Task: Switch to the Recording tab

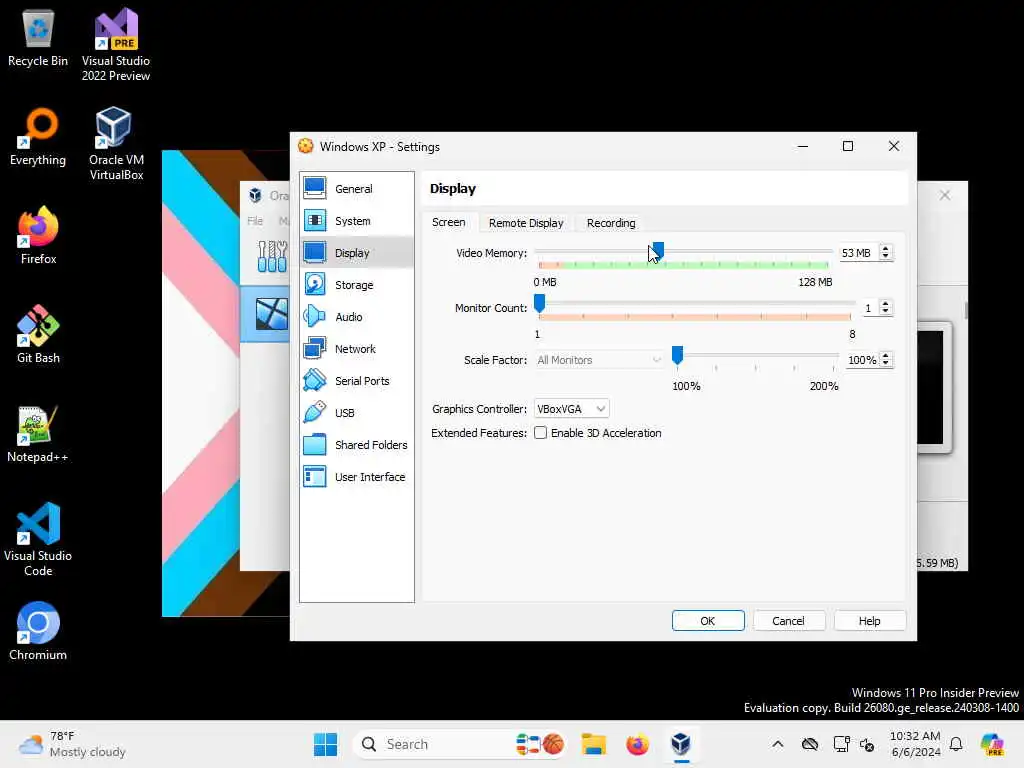Action: 611,223
